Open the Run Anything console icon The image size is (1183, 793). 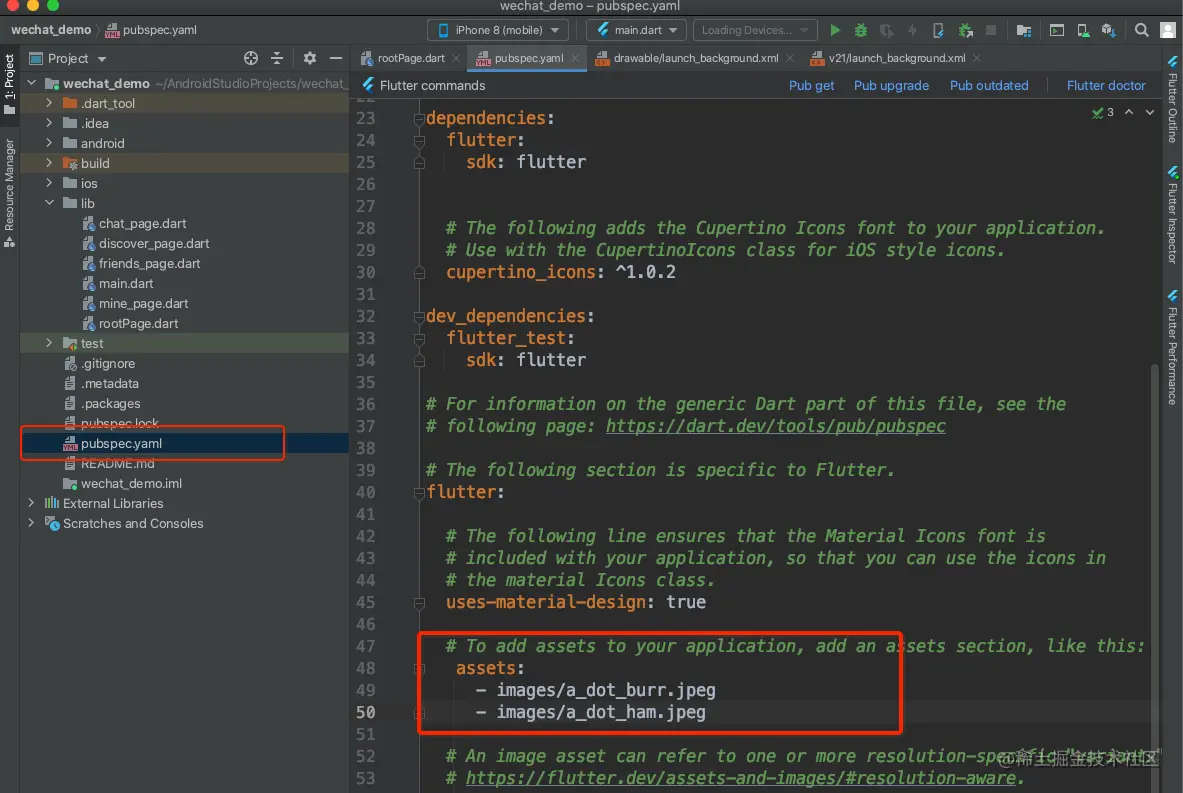coord(1057,30)
